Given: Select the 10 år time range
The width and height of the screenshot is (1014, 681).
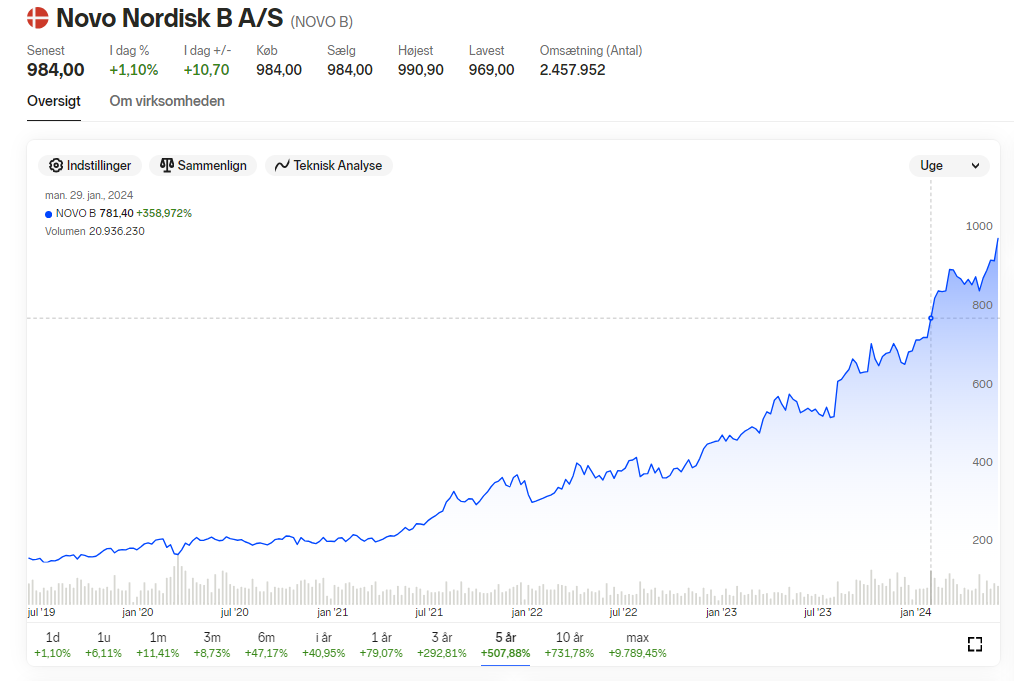Looking at the screenshot, I should [x=569, y=645].
